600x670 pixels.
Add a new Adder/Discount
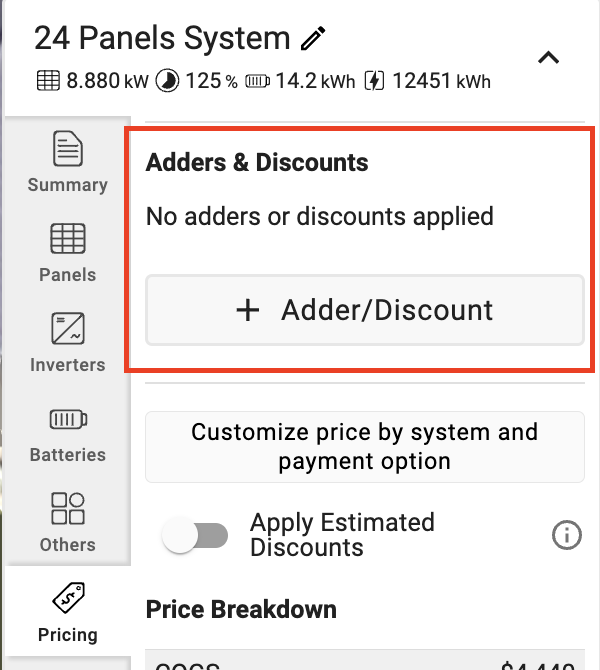click(x=365, y=310)
